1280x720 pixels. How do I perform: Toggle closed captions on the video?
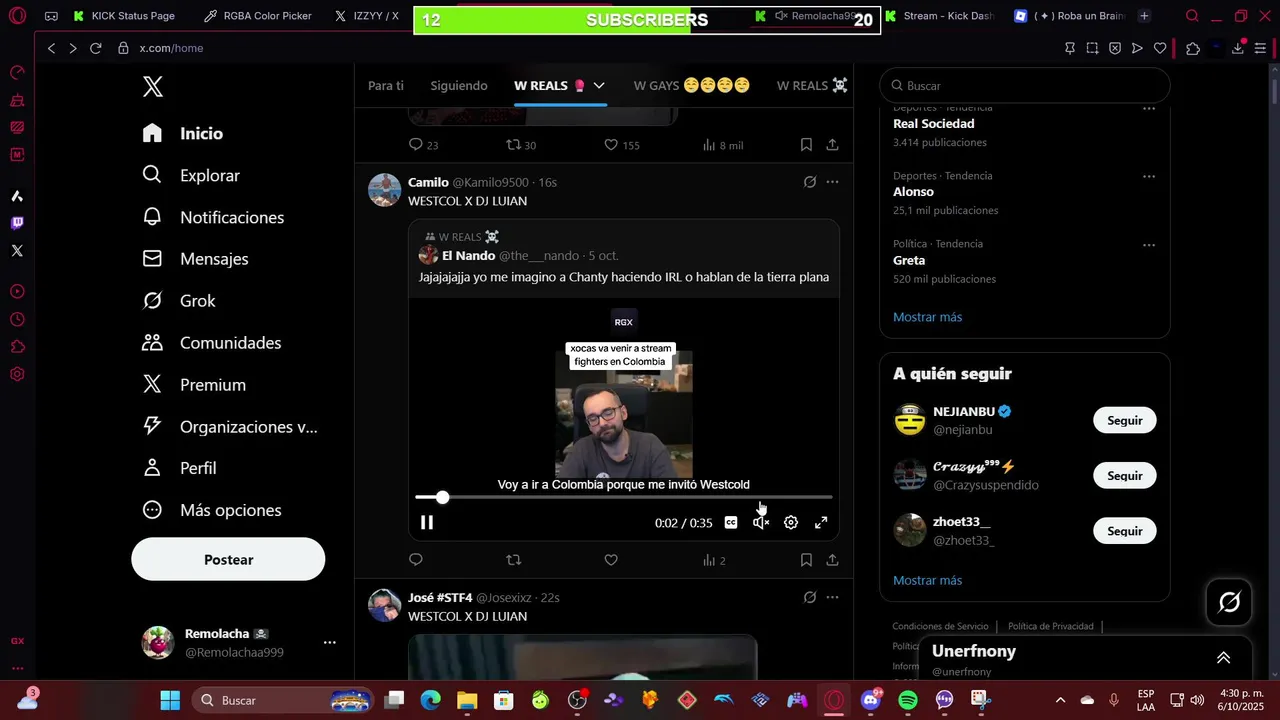click(x=731, y=522)
